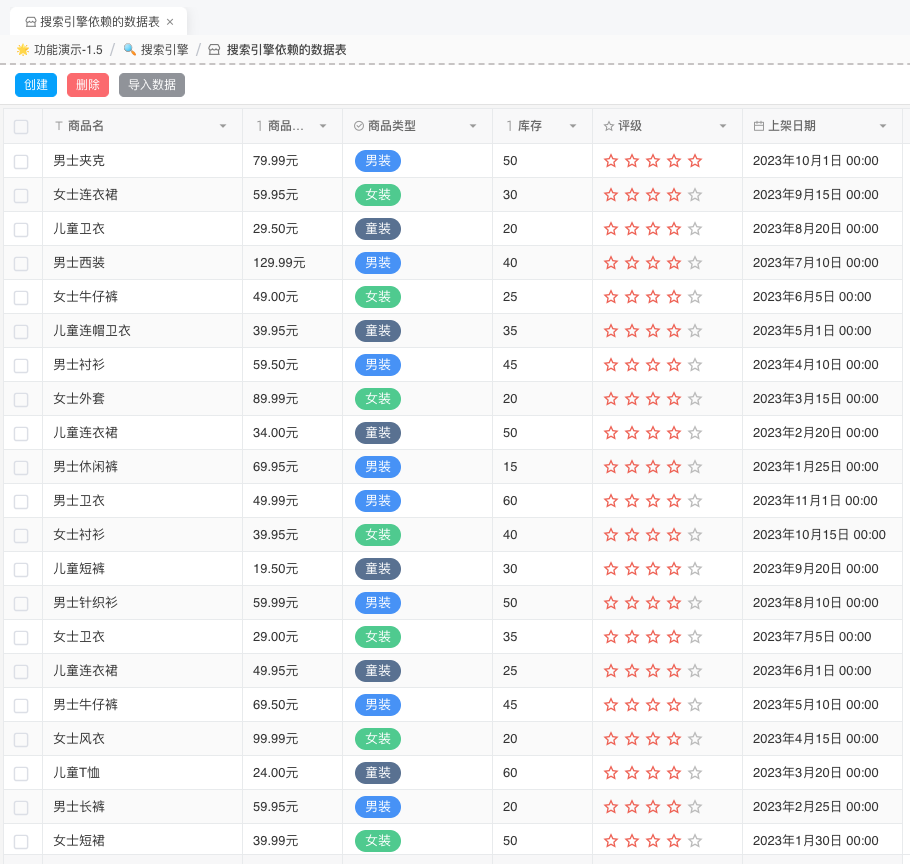Open the 上架日期 column dropdown menu
The height and width of the screenshot is (864, 910).
[881, 126]
